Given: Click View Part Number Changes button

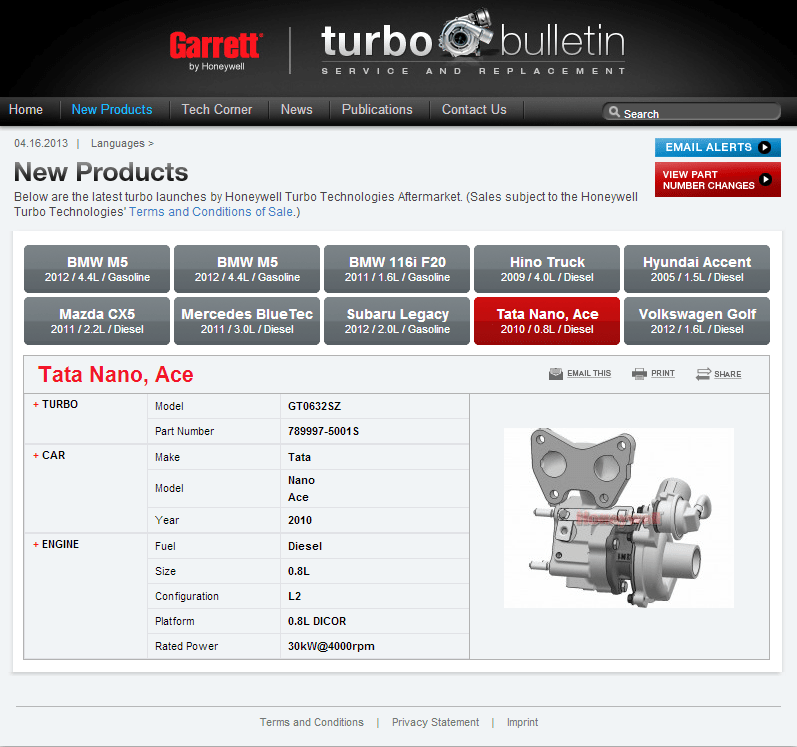Looking at the screenshot, I should click(718, 179).
